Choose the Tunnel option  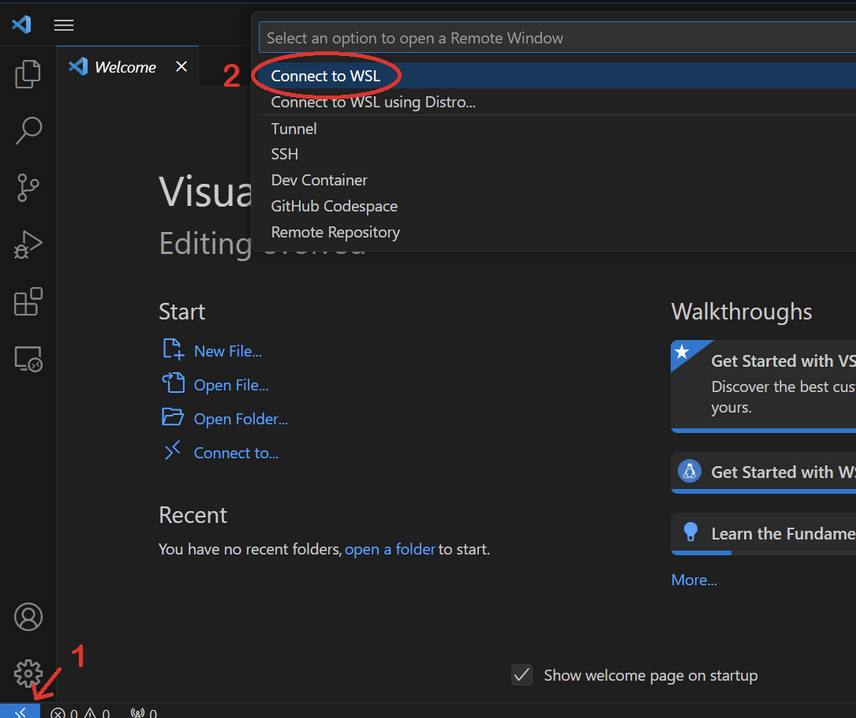click(557, 129)
